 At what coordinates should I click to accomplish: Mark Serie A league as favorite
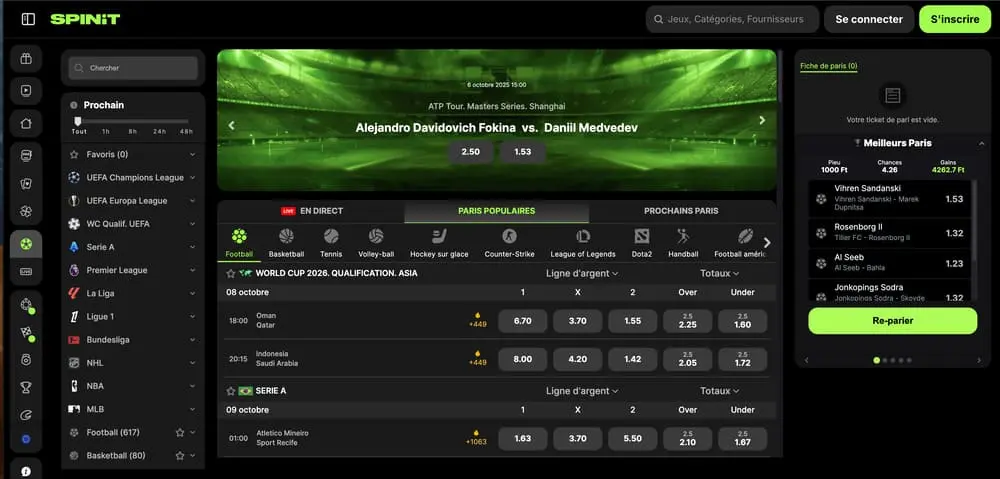click(x=231, y=391)
